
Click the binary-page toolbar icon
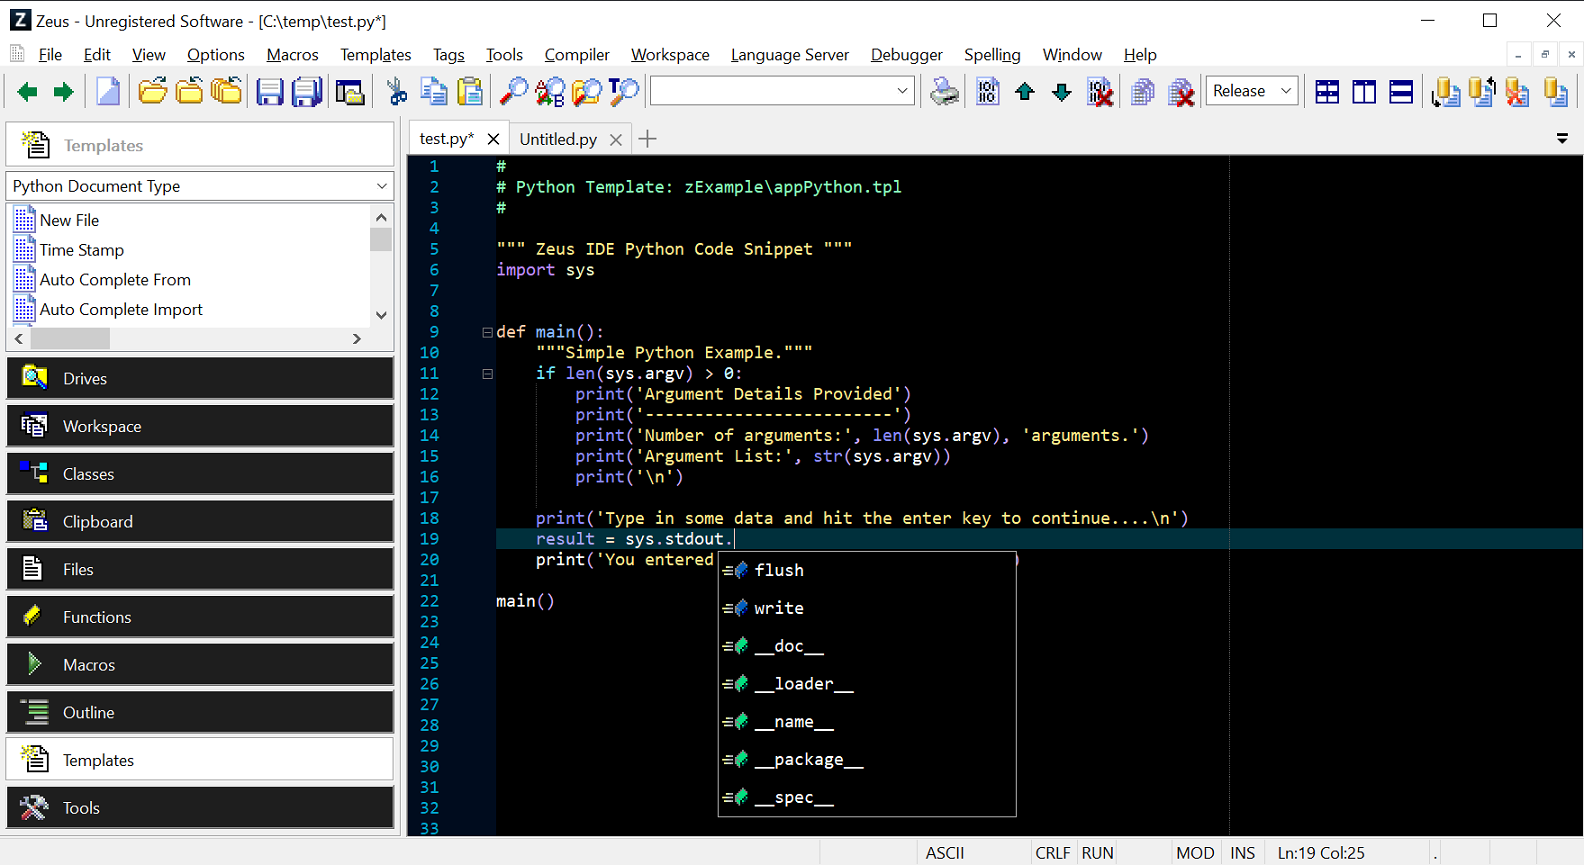coord(988,92)
